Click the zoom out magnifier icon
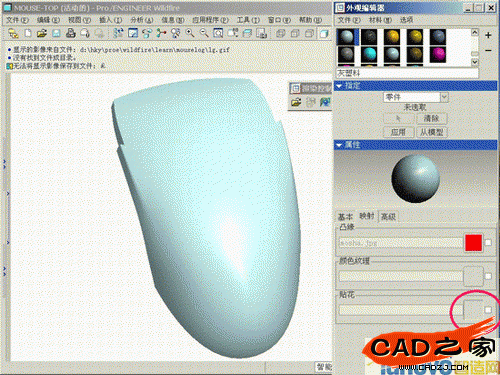 204,33
